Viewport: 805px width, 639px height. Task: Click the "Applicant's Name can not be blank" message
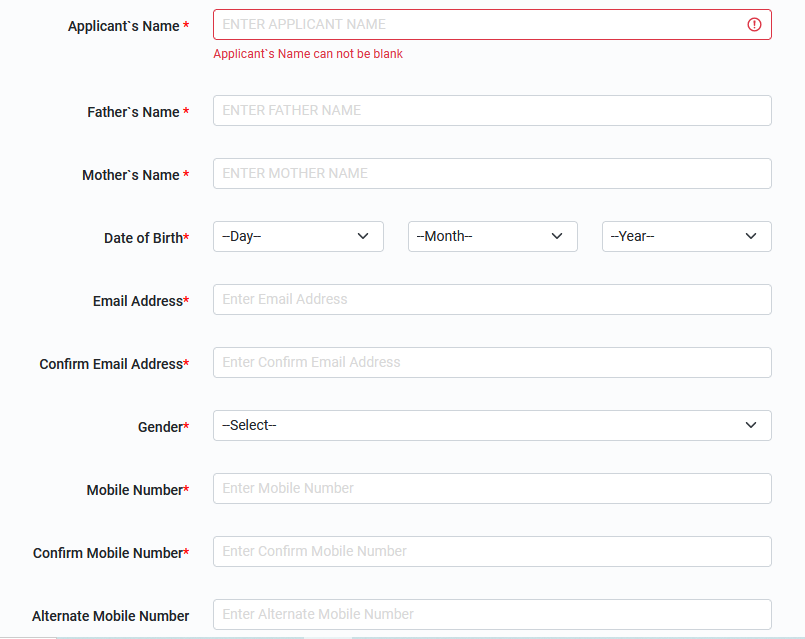click(x=308, y=54)
